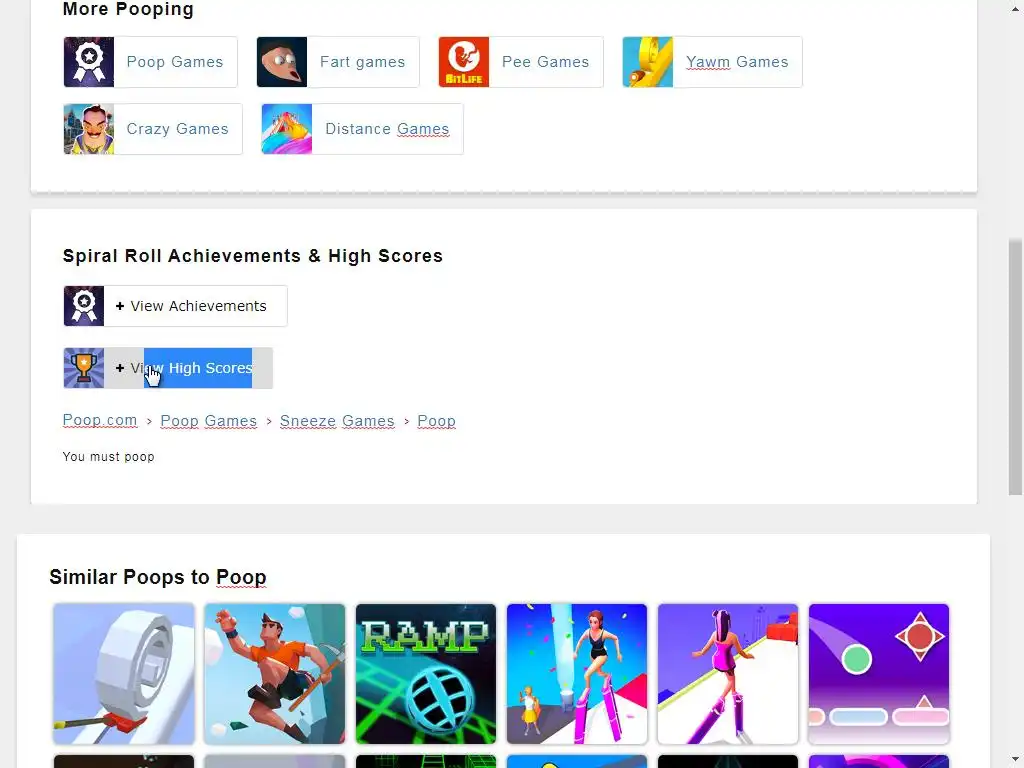Open the colorful Distance Games icon

(287, 129)
